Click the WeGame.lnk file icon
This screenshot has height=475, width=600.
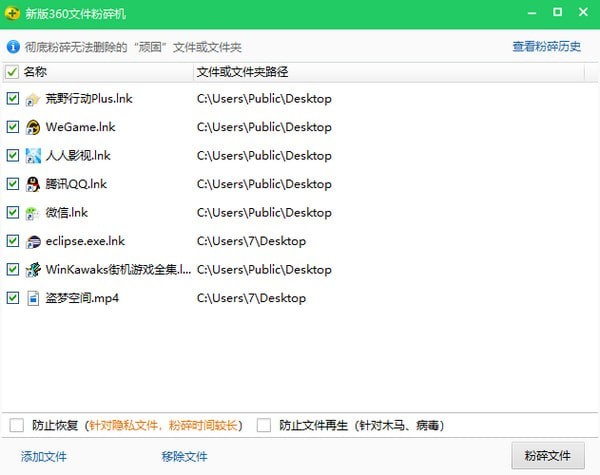pos(33,127)
